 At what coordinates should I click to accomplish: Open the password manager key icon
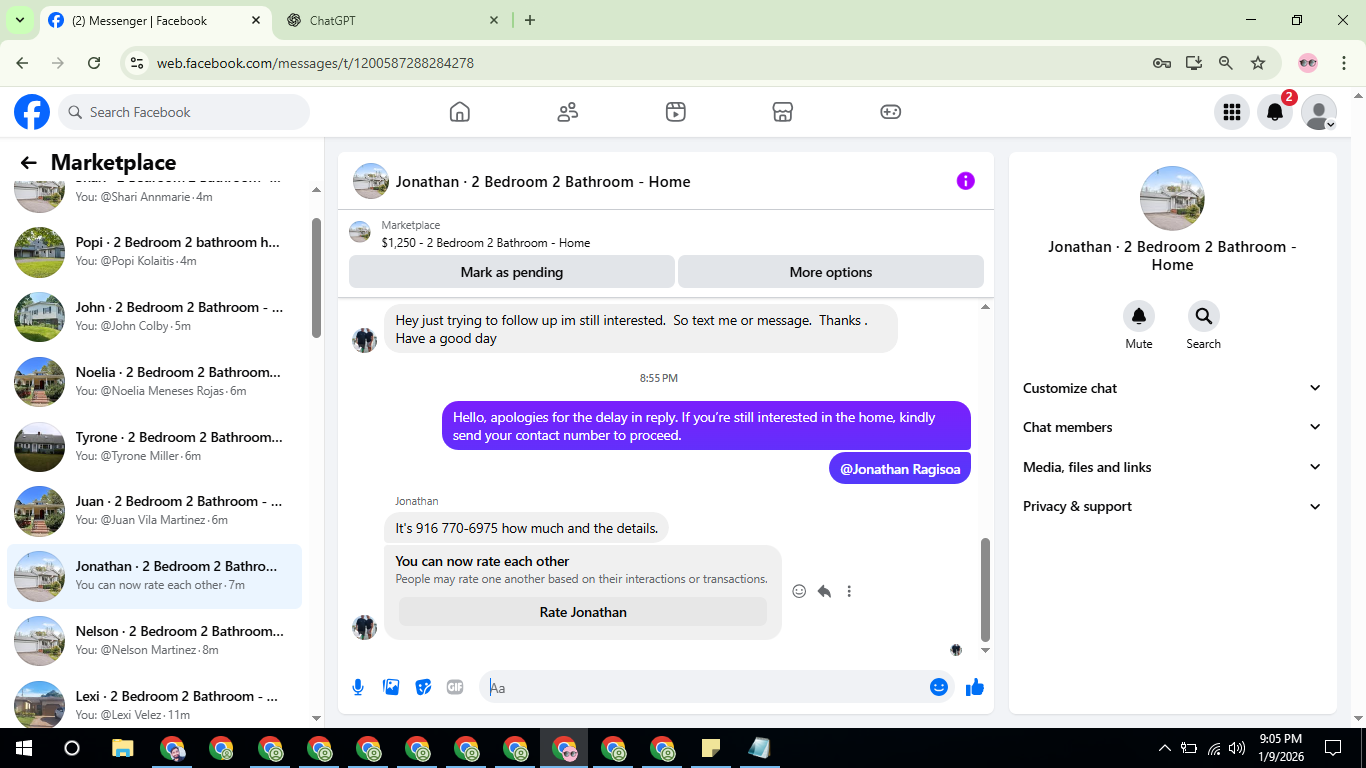pyautogui.click(x=1161, y=63)
